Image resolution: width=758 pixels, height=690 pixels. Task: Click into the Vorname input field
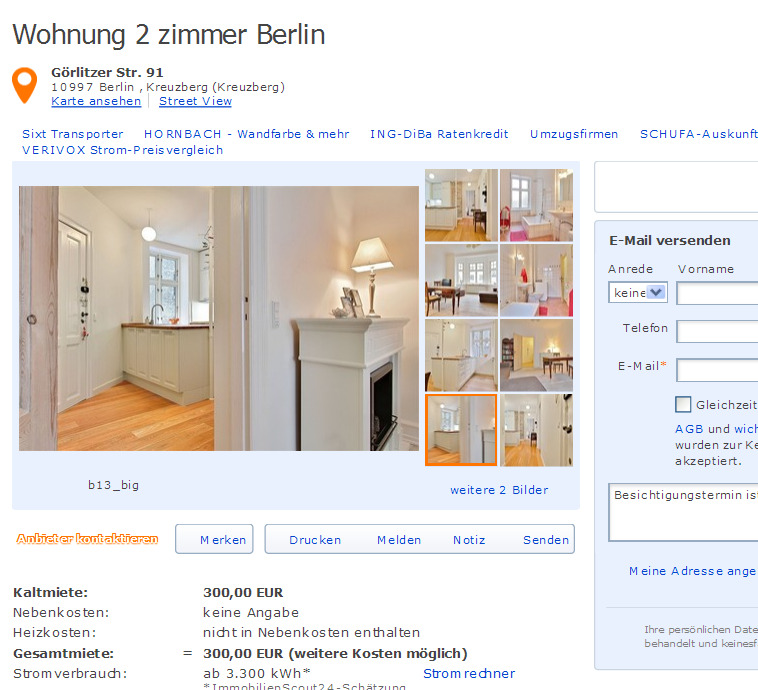click(717, 294)
